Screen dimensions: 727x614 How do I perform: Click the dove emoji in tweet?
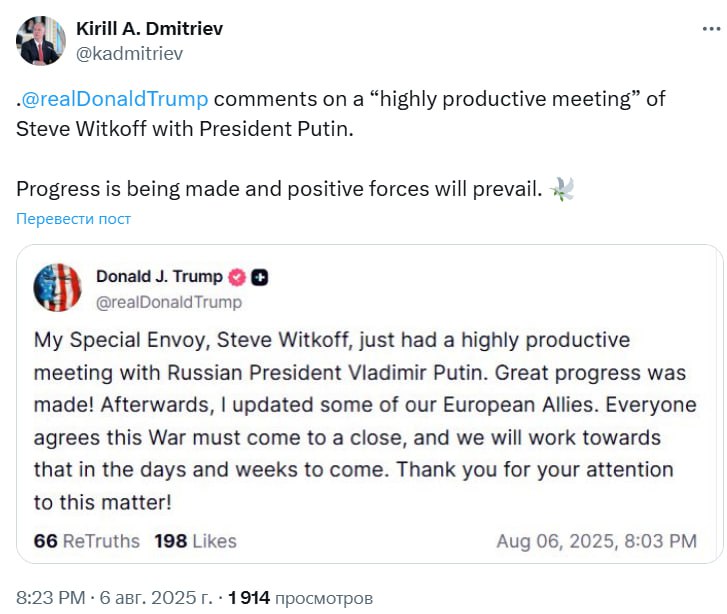(x=562, y=189)
